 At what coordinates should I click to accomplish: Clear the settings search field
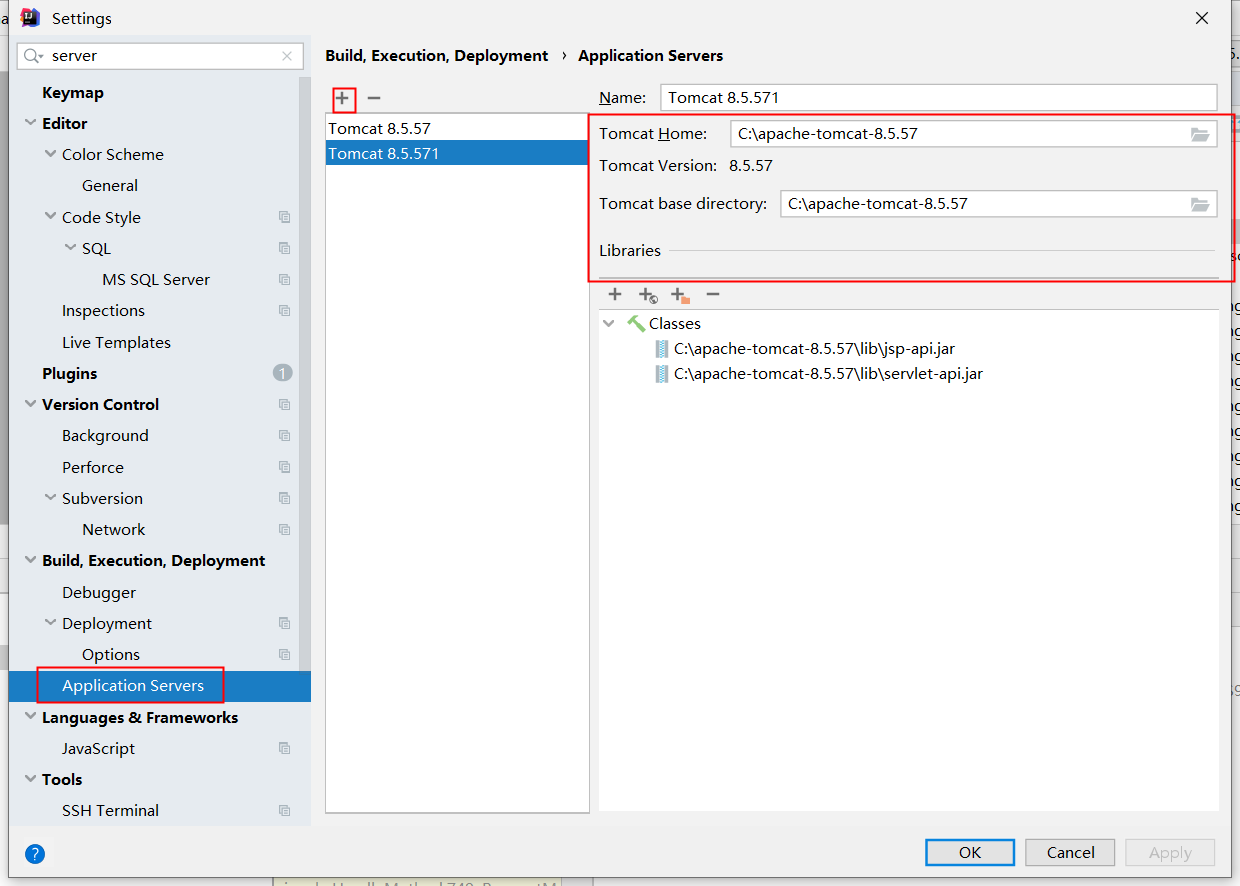click(287, 56)
